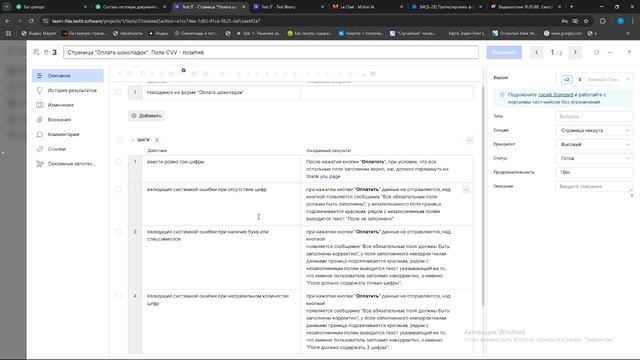Open the Версия dropdown
Image resolution: width=640 pixels, height=360 pixels.
594,79
